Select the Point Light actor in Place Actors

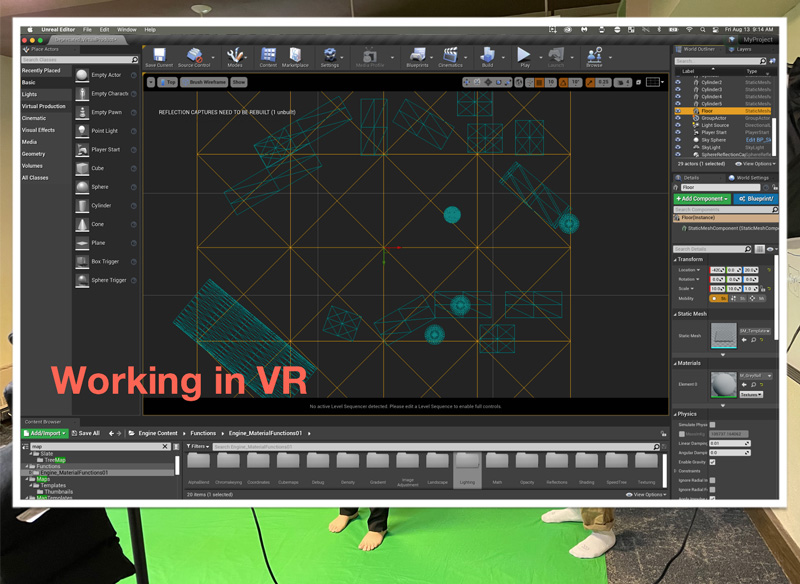(105, 131)
